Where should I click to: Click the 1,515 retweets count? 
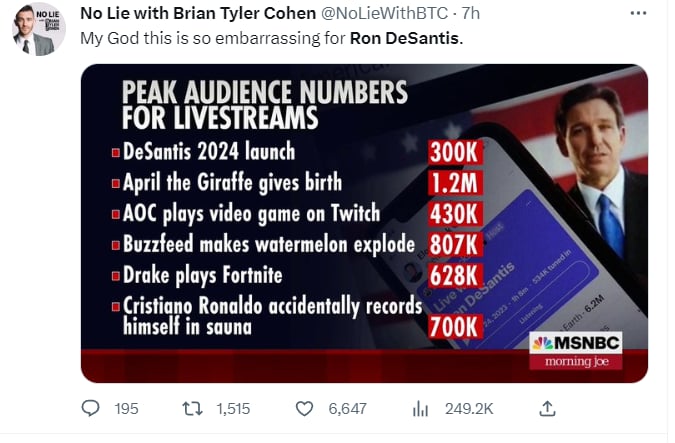pyautogui.click(x=233, y=409)
